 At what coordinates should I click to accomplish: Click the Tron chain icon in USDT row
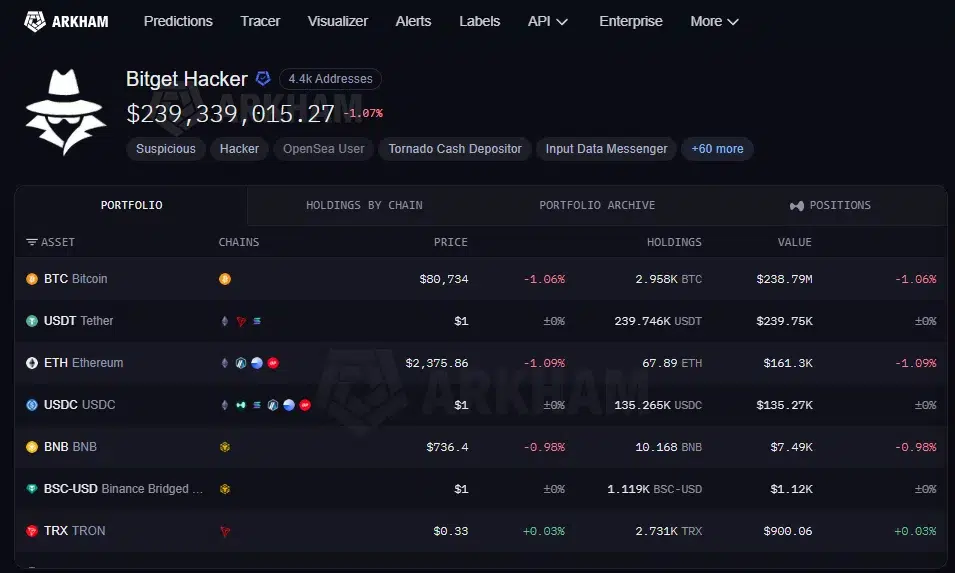241,321
